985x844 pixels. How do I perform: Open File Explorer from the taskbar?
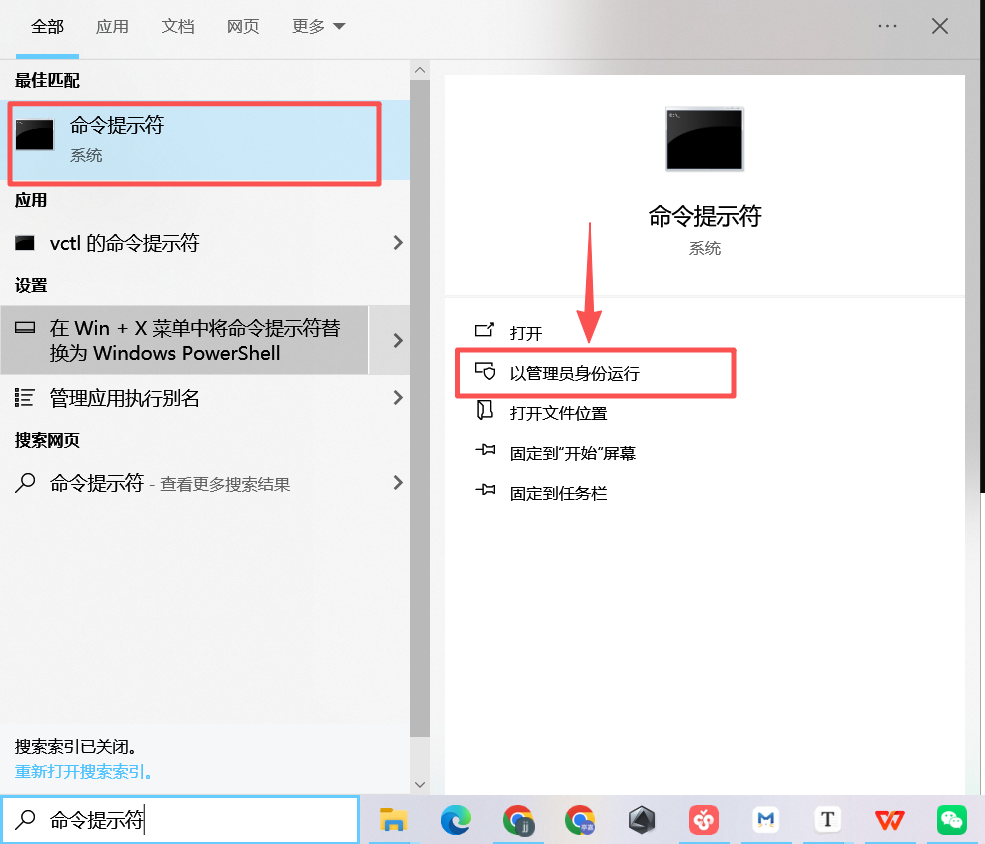click(393, 820)
